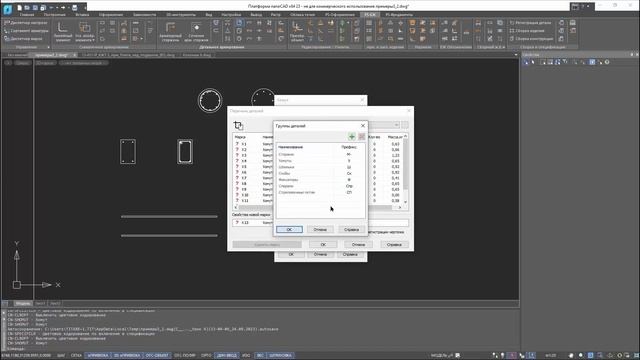Create a new document from quick access

(x=19, y=7)
